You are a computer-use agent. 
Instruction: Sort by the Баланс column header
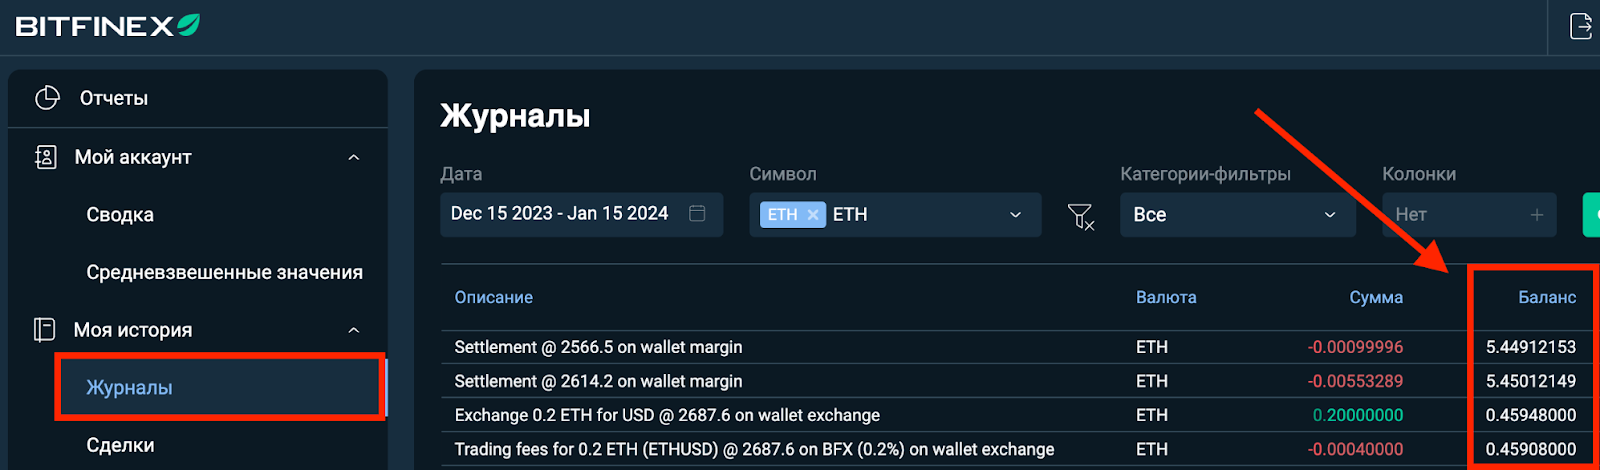pyautogui.click(x=1547, y=297)
